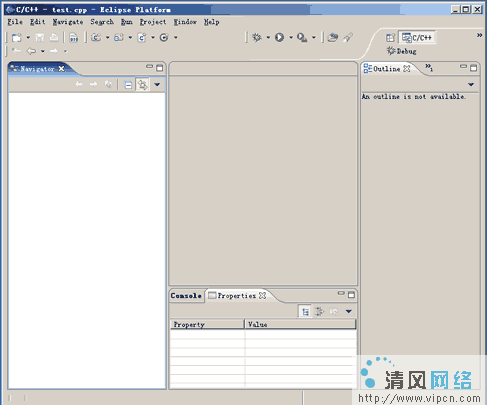Expand the New source file dropdown
Image resolution: width=487 pixels, height=405 pixels.
pyautogui.click(x=153, y=38)
